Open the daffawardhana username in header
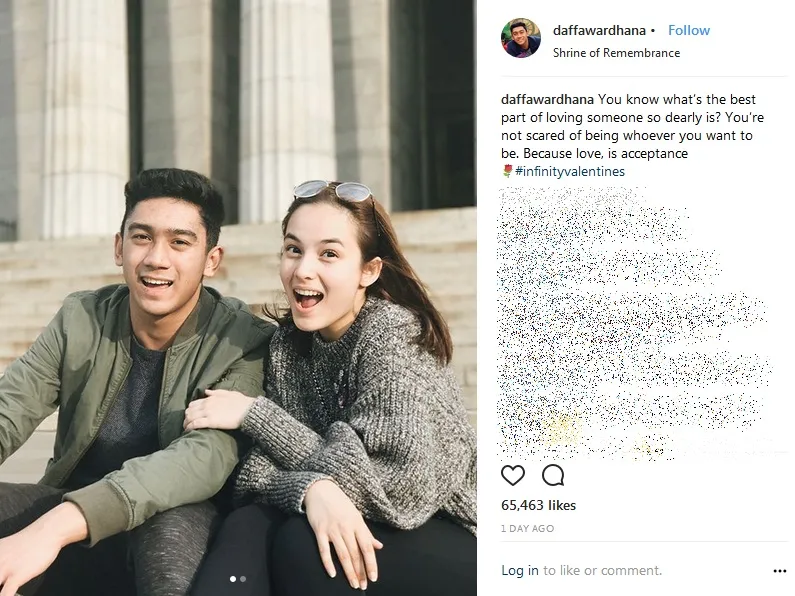The image size is (795, 596). pos(599,30)
